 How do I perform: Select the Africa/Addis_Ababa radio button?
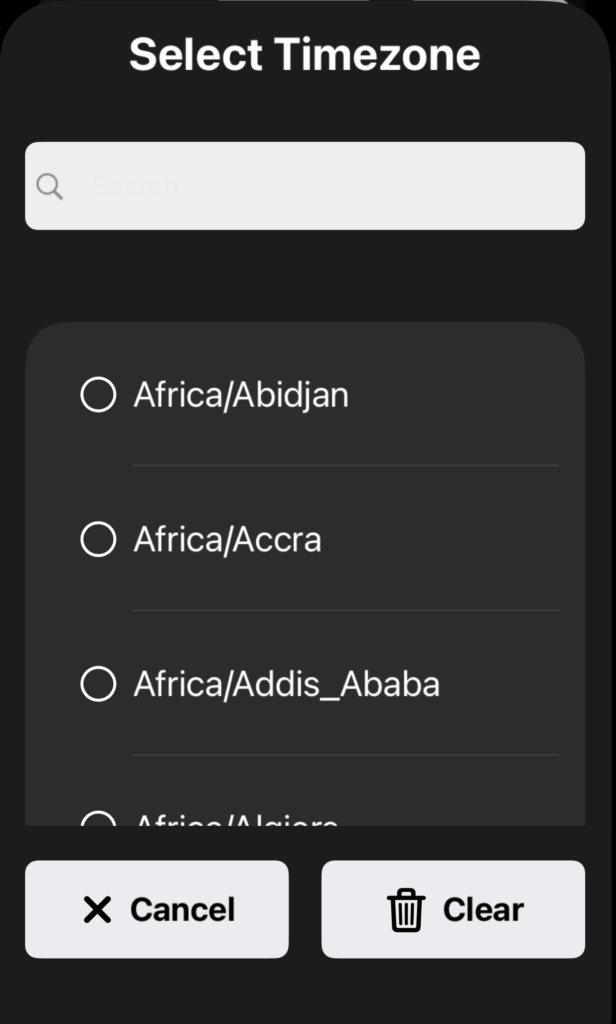click(x=98, y=685)
